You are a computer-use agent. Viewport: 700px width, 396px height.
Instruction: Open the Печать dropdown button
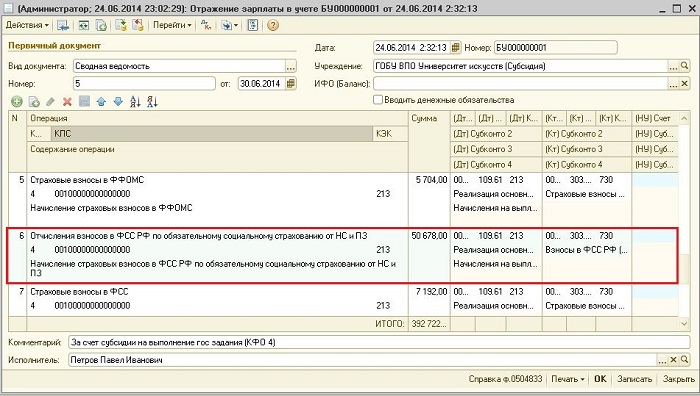567,379
